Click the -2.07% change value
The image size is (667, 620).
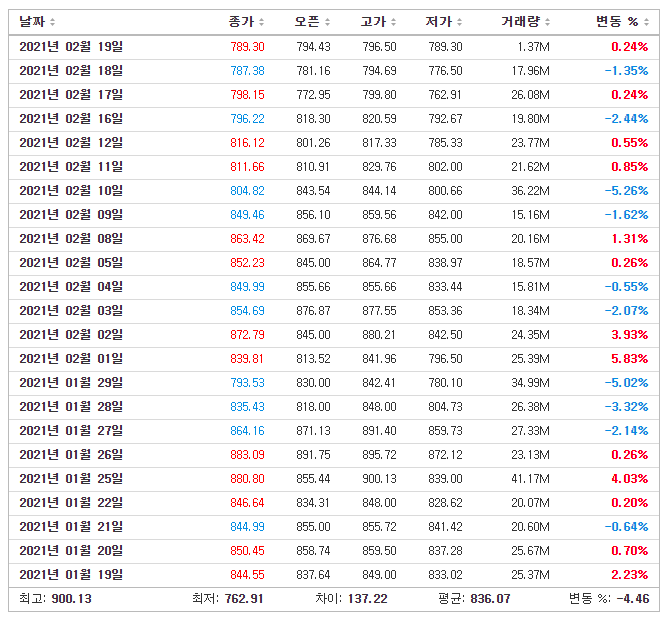coord(626,311)
